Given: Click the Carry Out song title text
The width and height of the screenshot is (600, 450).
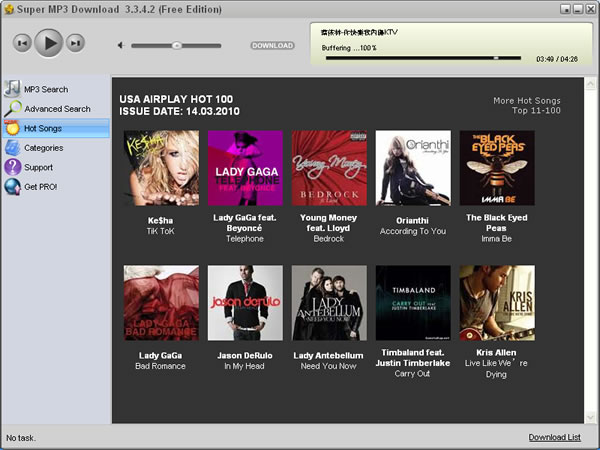Looking at the screenshot, I should click(412, 374).
